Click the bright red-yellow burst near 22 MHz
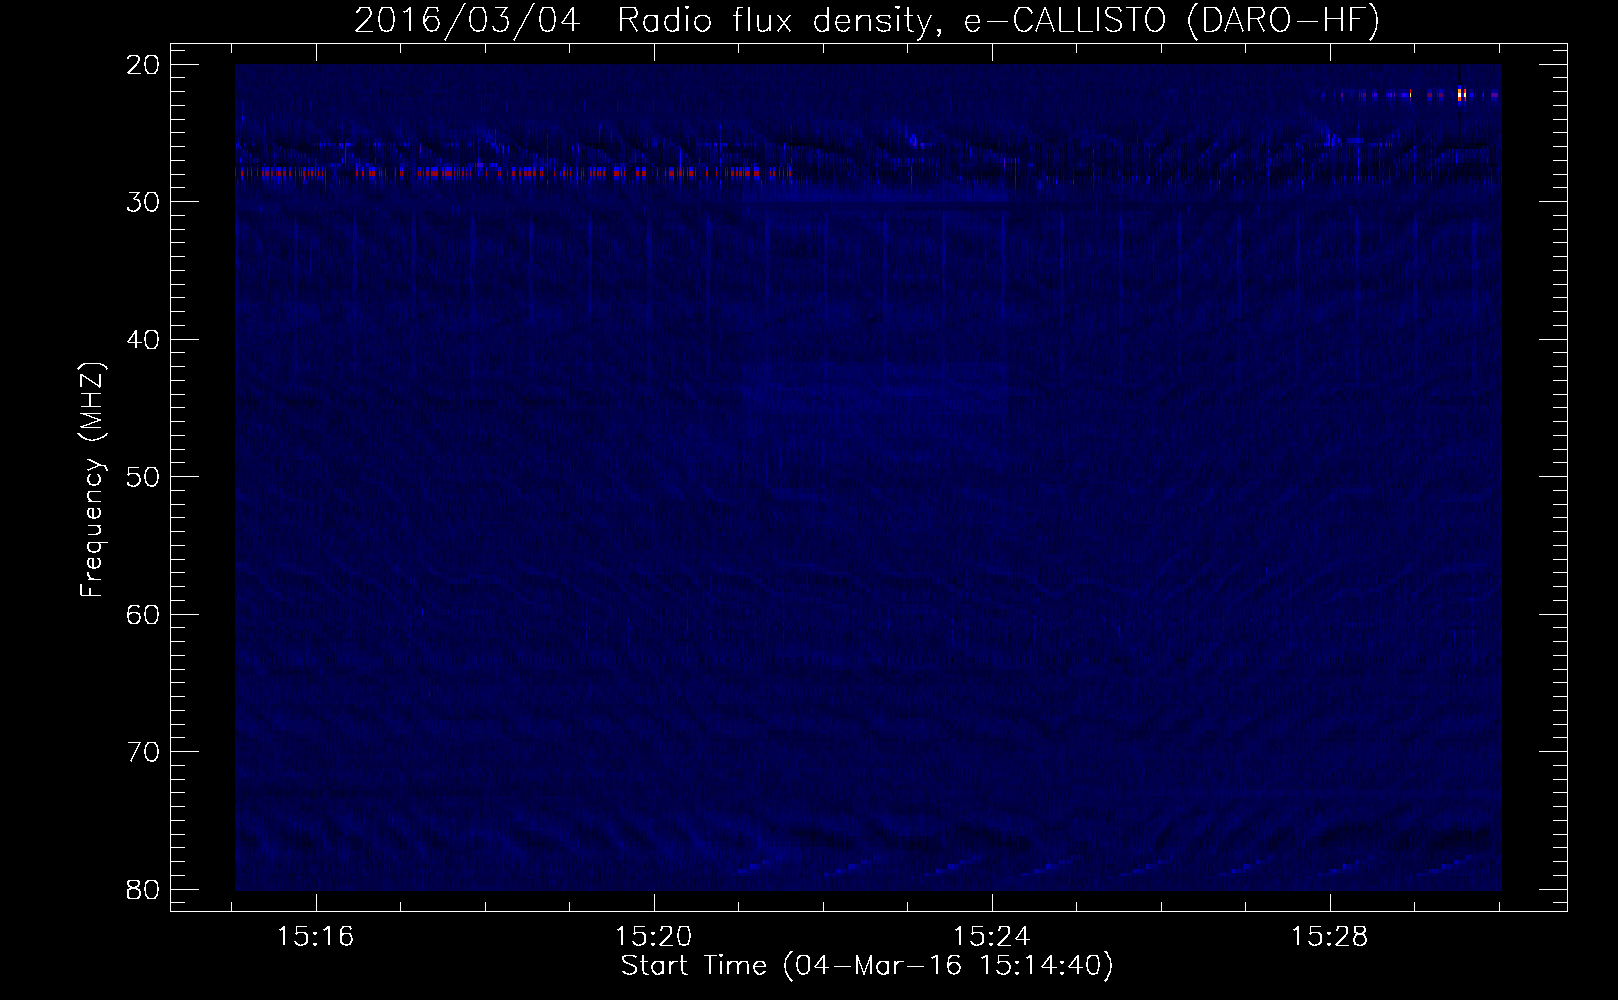 (1461, 95)
